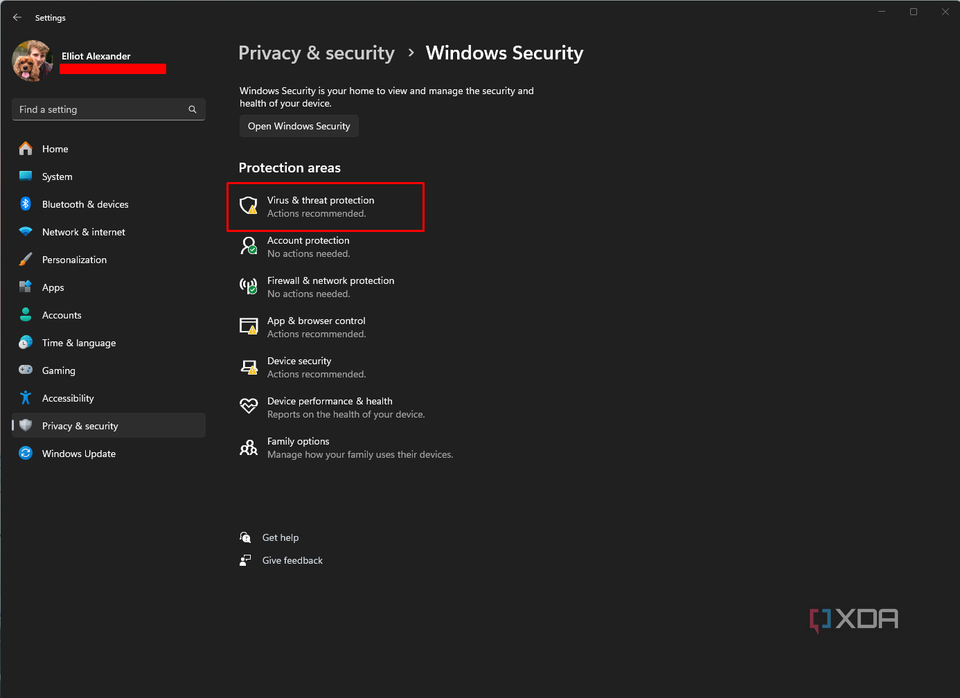This screenshot has height=698, width=960.
Task: Open App & browser control
Action: [x=302, y=327]
